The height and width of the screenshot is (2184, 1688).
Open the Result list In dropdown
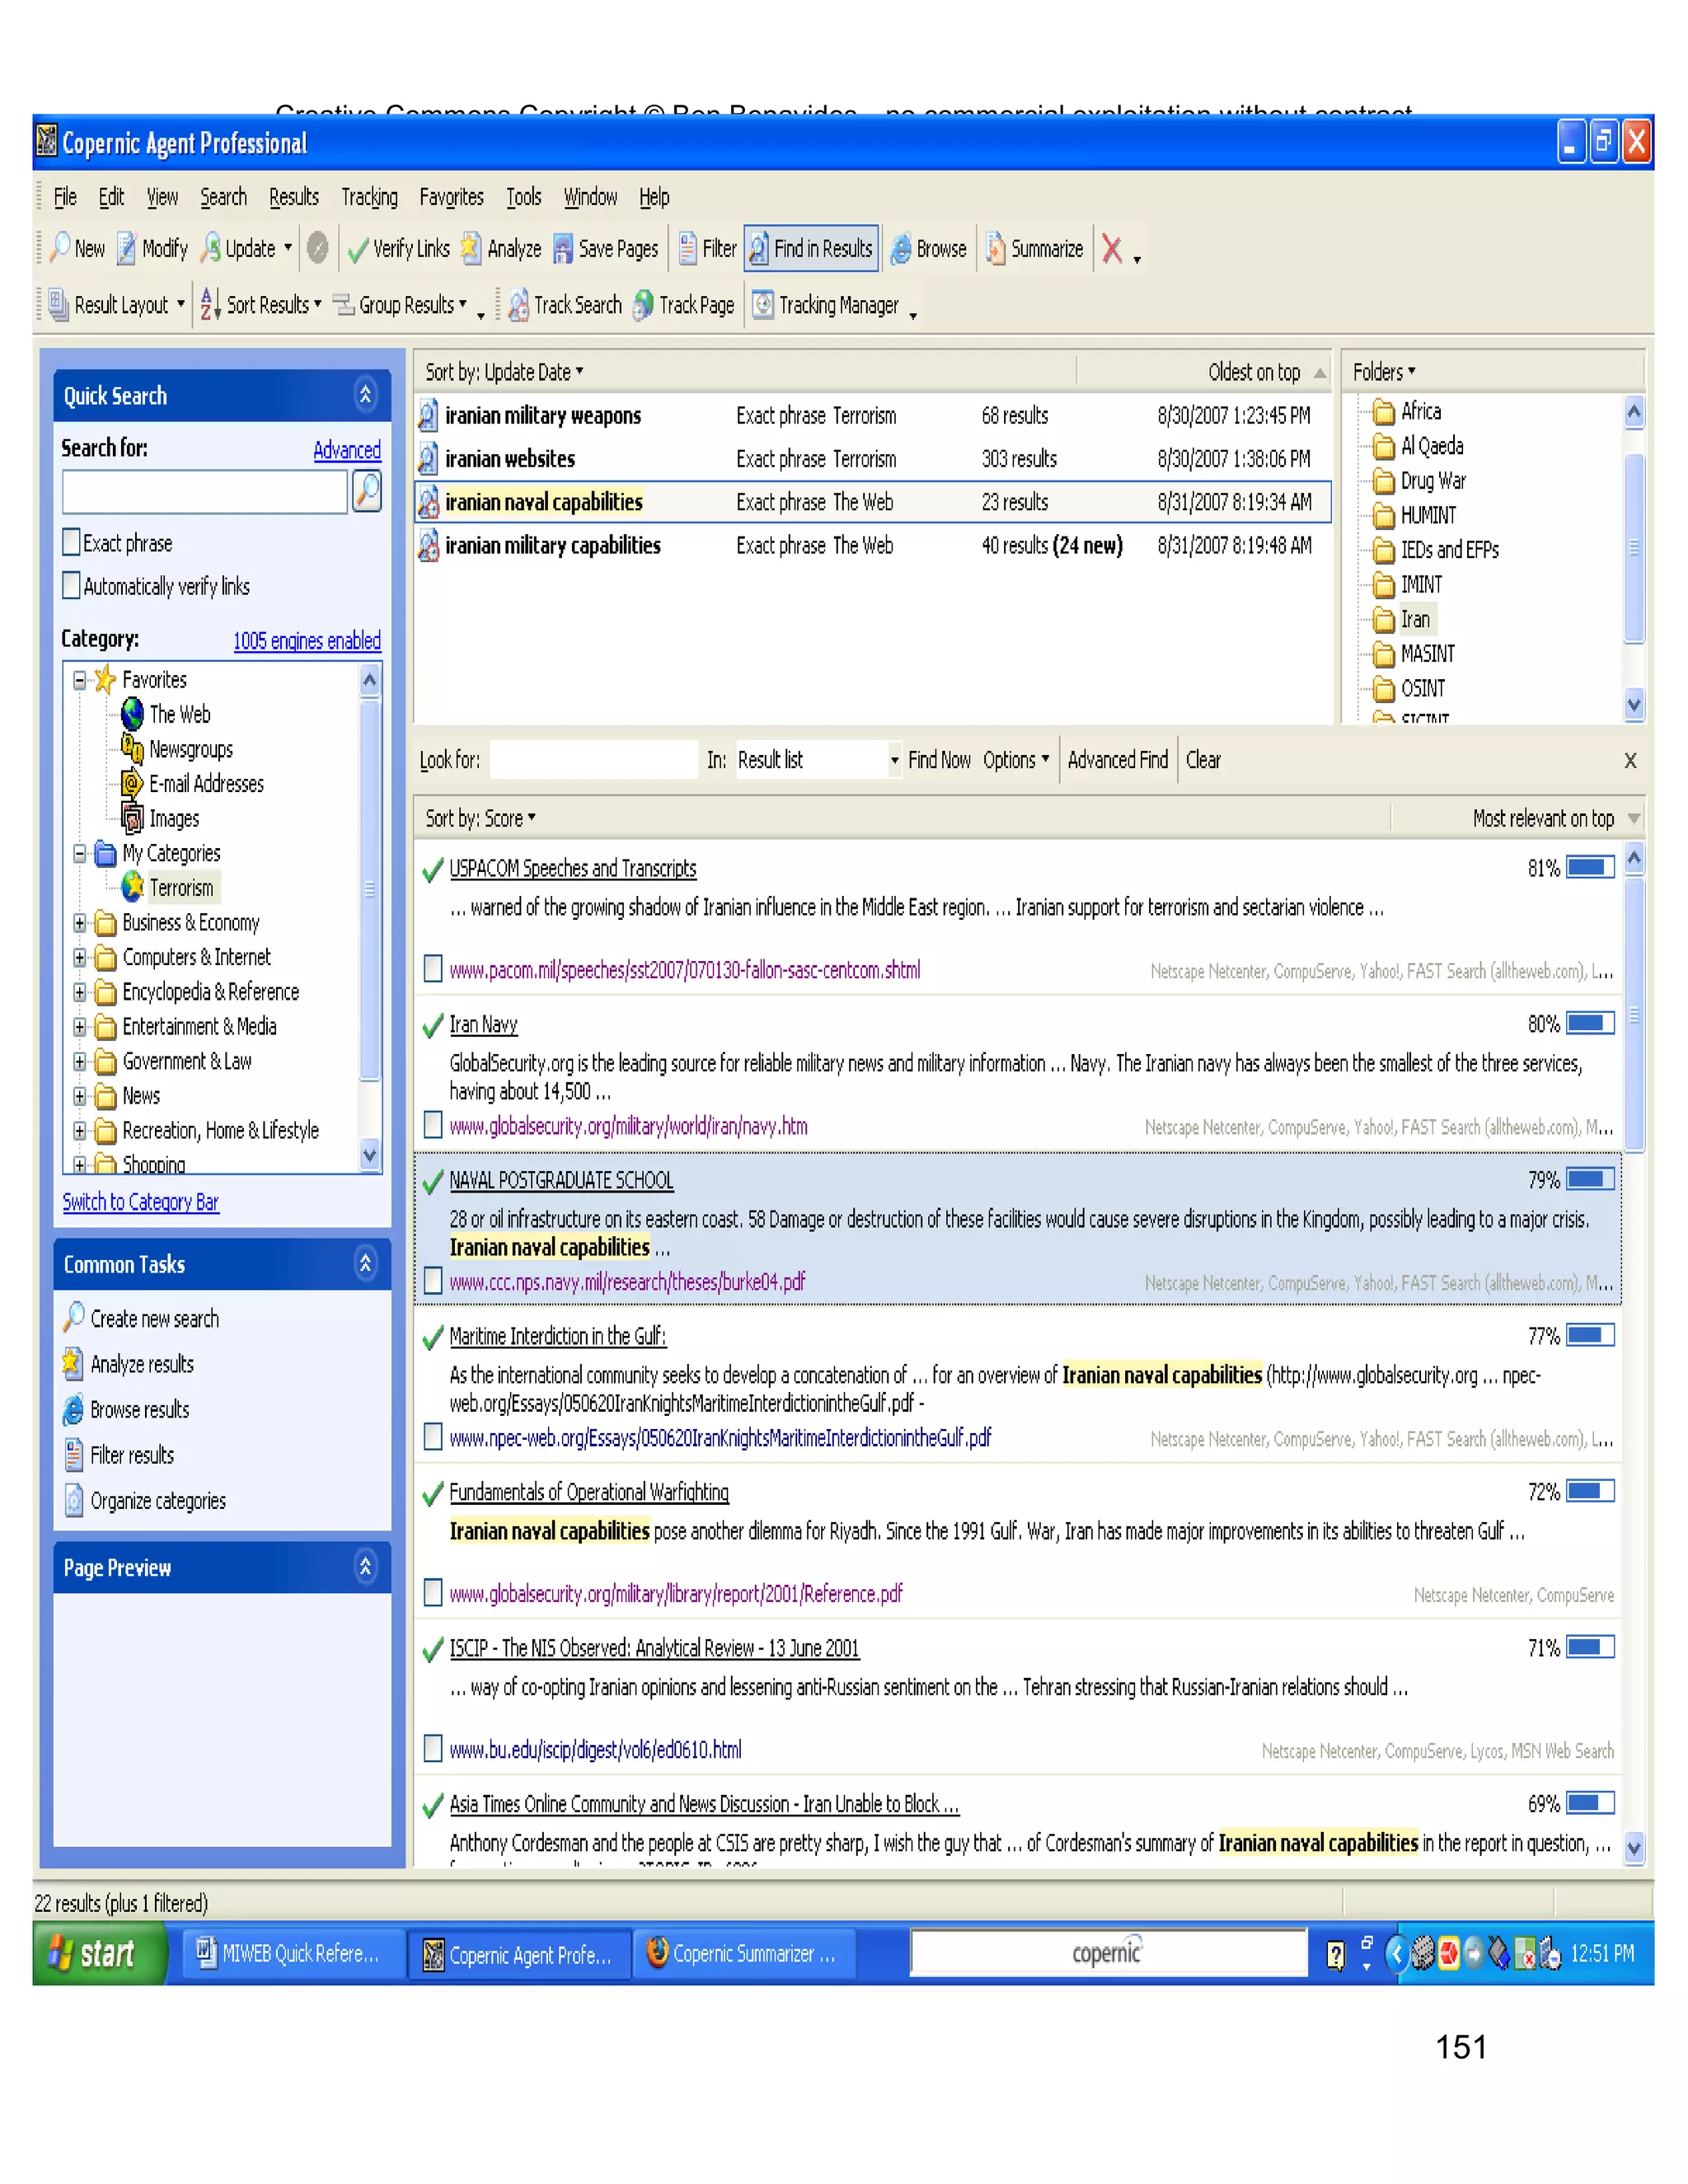click(894, 760)
